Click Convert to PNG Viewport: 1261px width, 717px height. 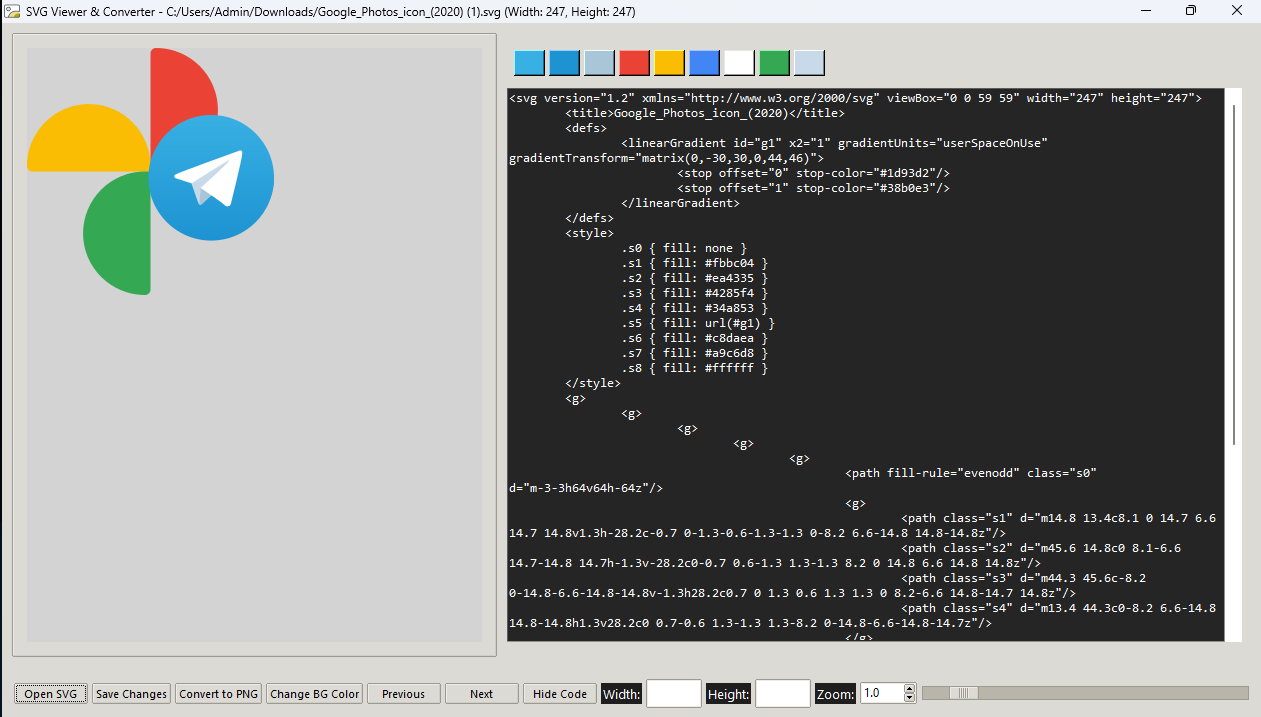[x=219, y=694]
